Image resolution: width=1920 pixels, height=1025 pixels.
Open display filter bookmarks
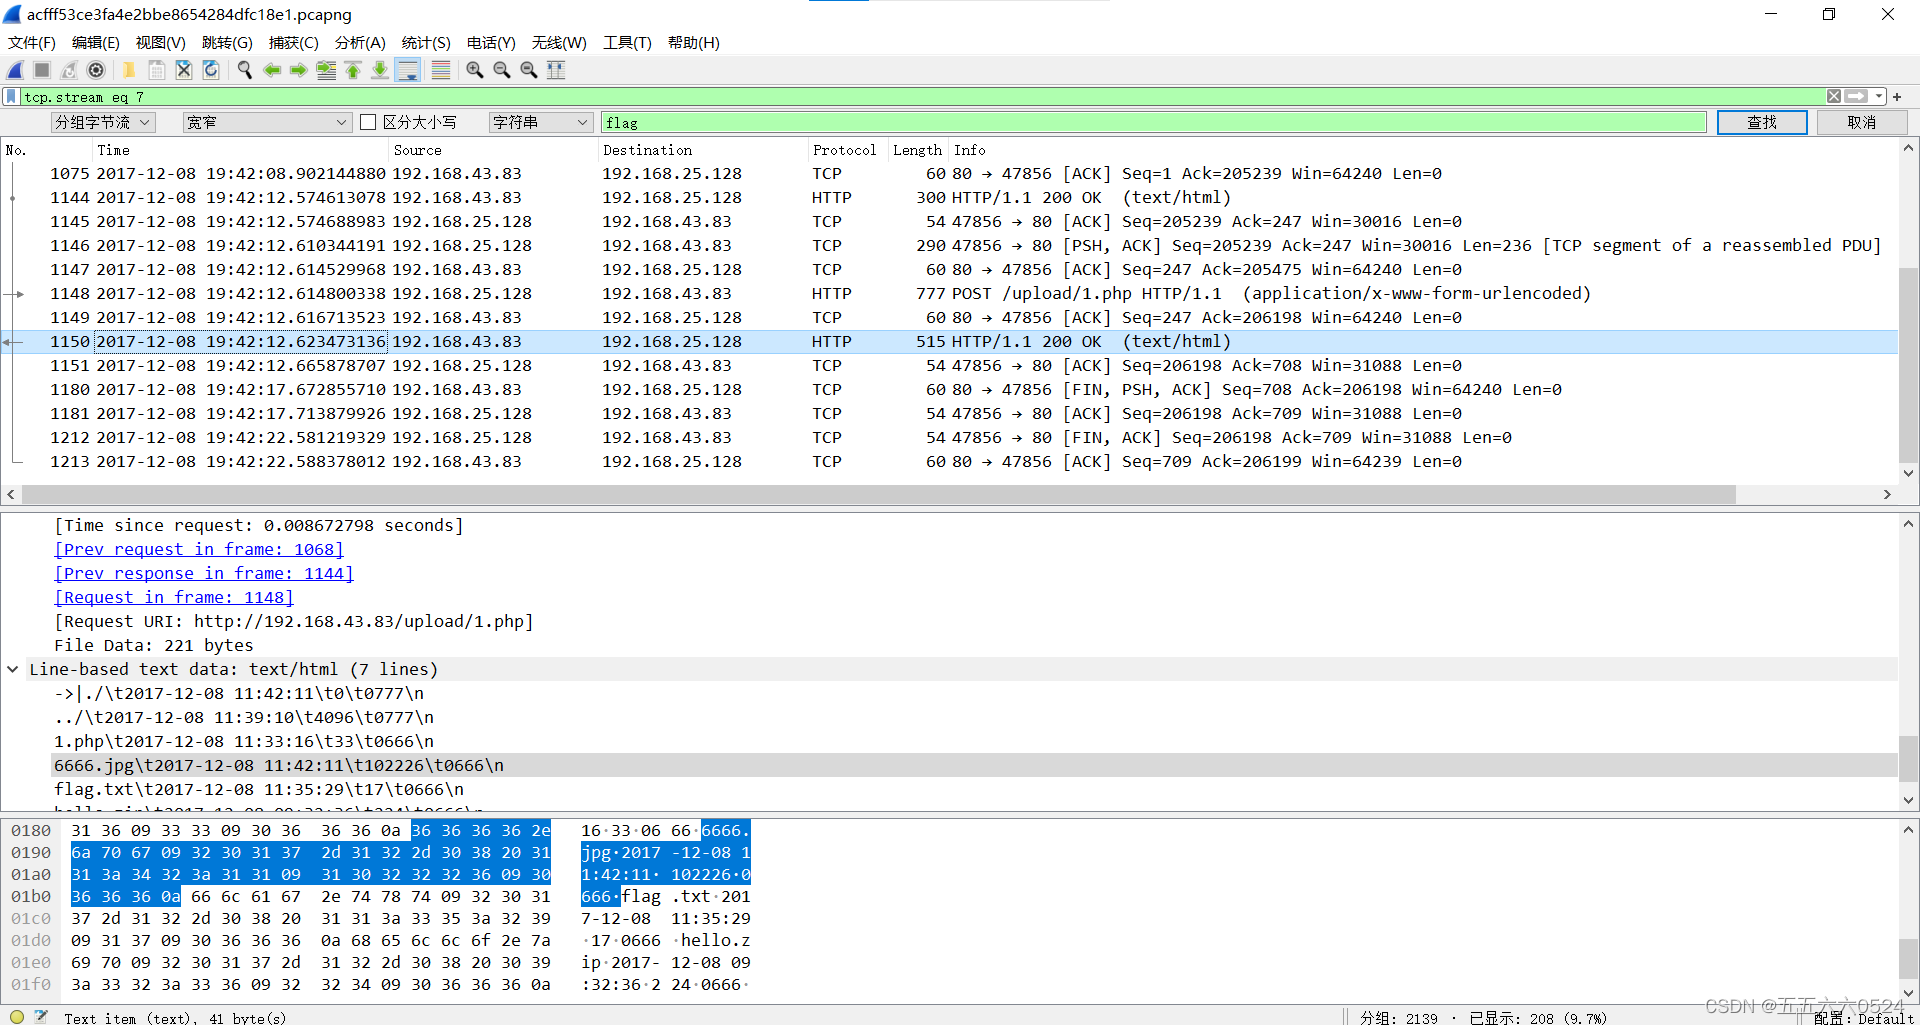(x=11, y=97)
